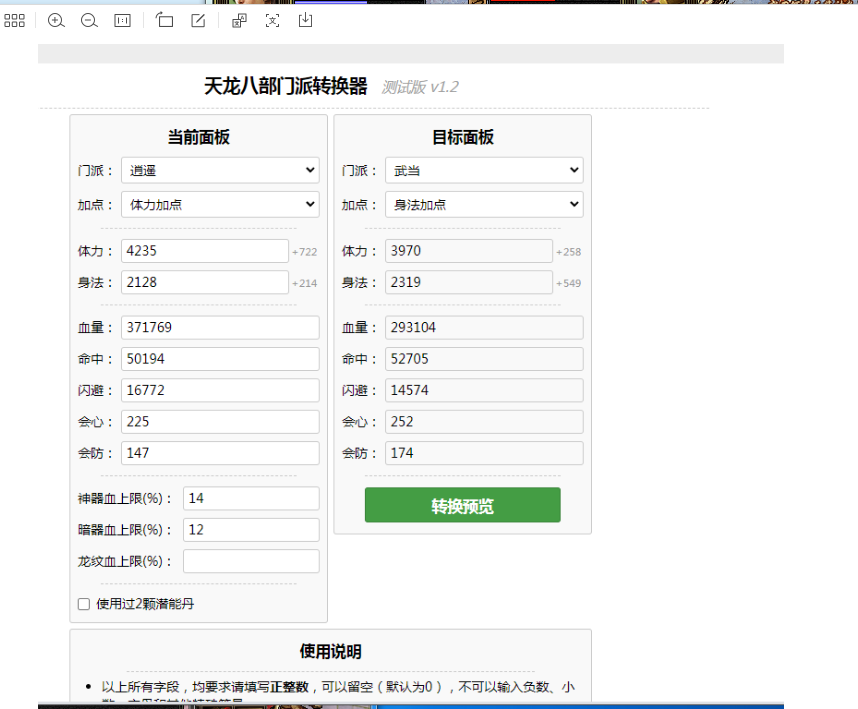Click target 会防 field showing 174

click(x=484, y=453)
